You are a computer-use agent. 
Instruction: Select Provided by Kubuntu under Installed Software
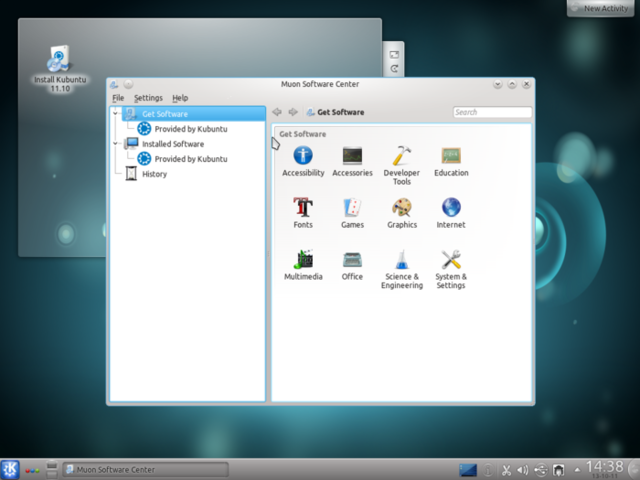pos(182,159)
